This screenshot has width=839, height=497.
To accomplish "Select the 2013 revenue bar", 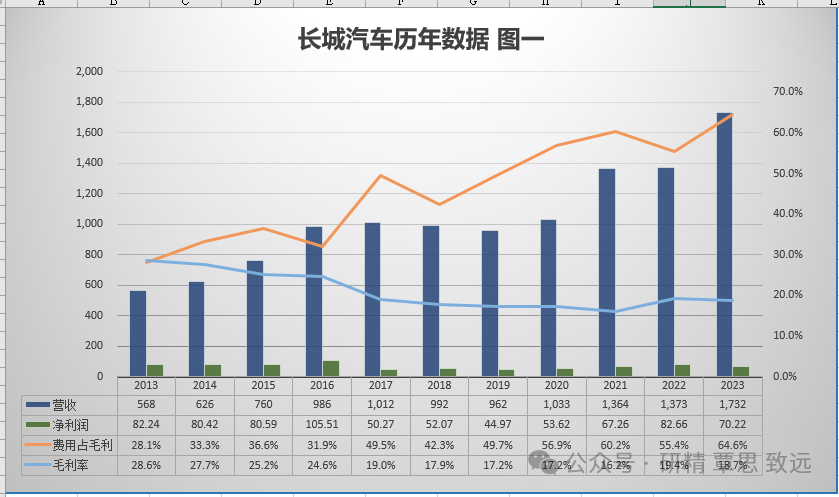I will point(138,333).
